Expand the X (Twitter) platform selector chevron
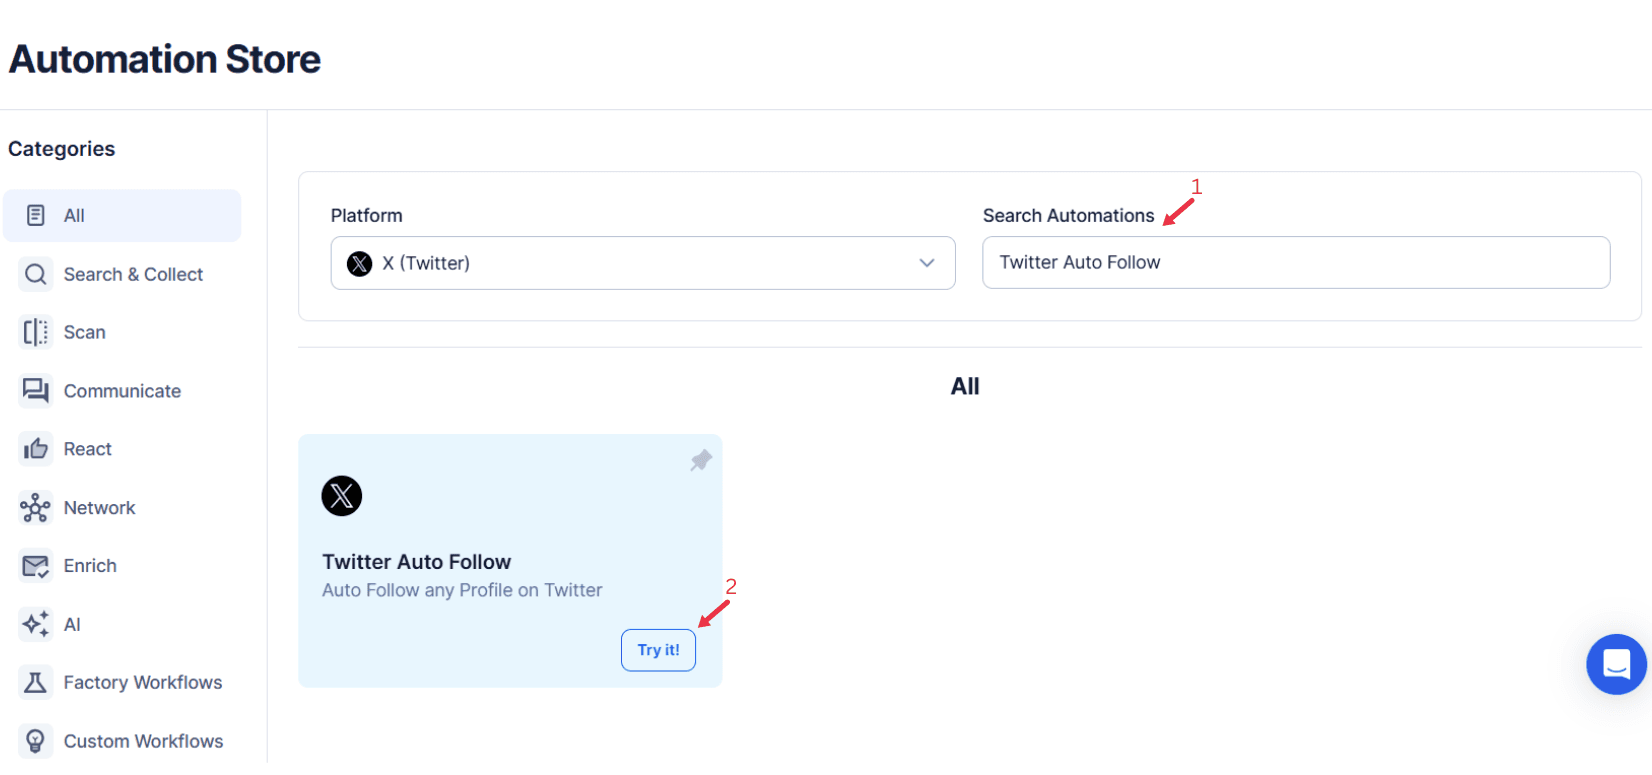The width and height of the screenshot is (1652, 775). click(x=925, y=263)
